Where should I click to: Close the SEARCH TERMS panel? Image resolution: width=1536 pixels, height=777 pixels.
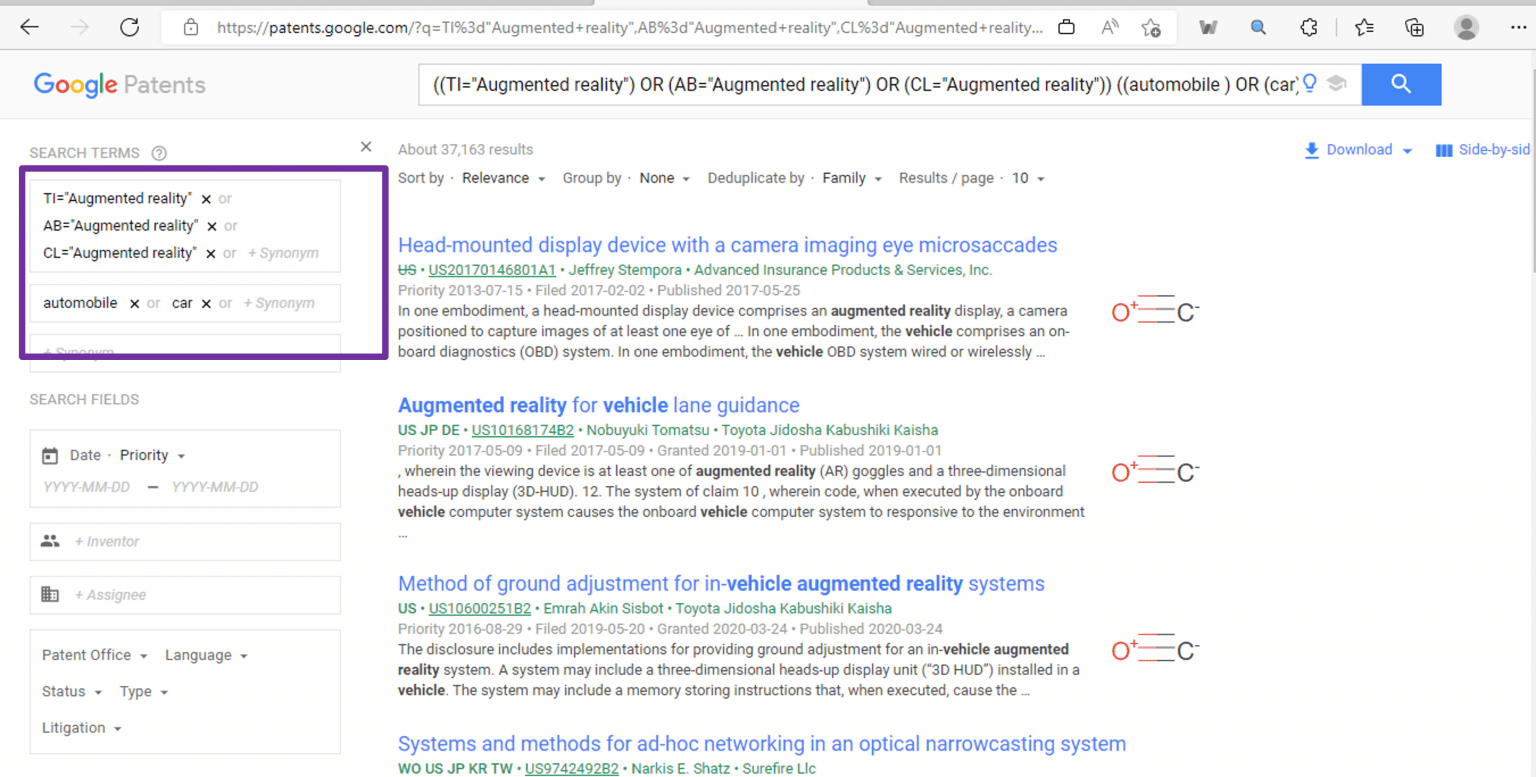366,146
